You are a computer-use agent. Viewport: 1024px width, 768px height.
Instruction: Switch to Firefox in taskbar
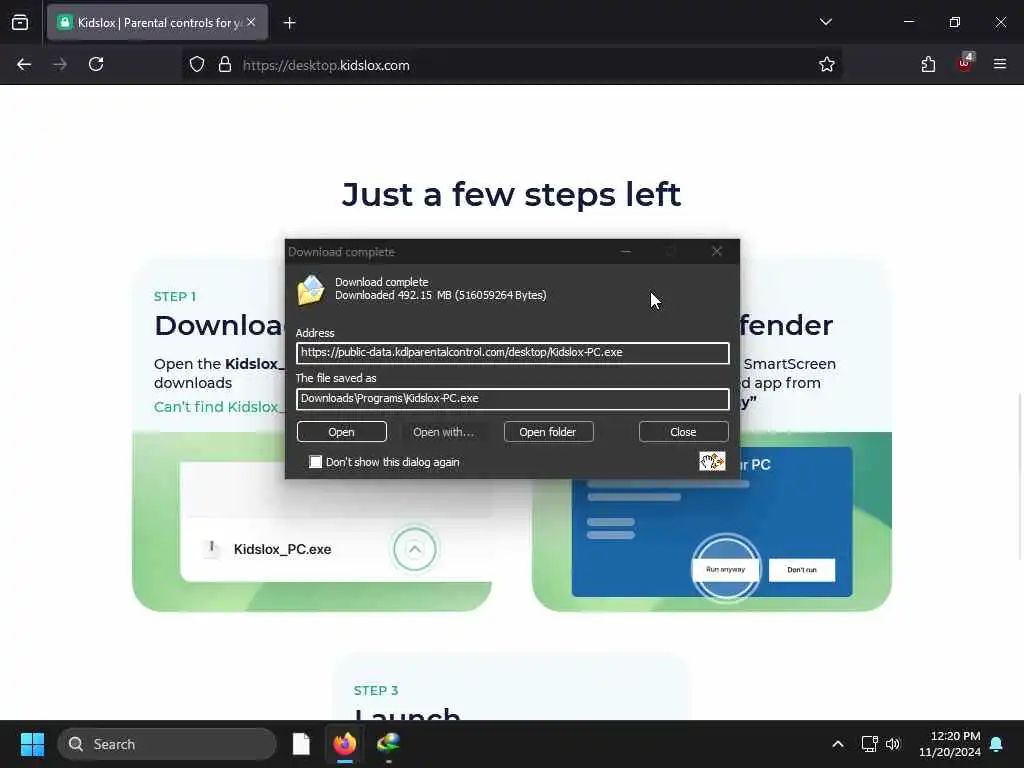pyautogui.click(x=345, y=744)
